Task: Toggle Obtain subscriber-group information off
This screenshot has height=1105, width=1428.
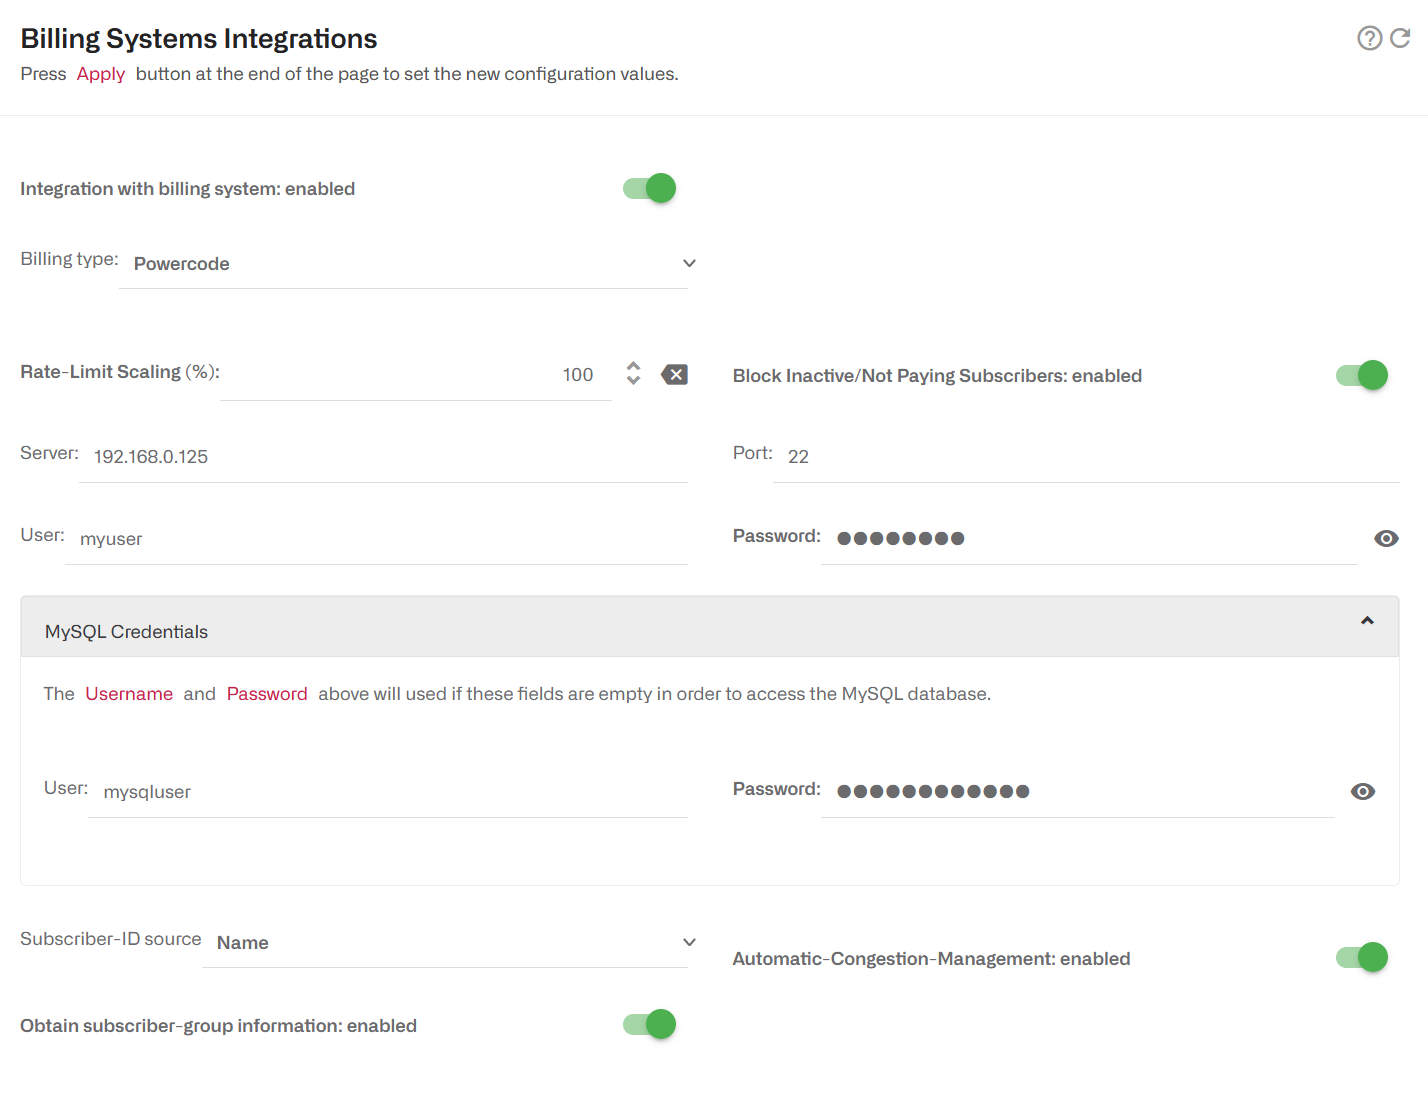Action: (647, 1024)
